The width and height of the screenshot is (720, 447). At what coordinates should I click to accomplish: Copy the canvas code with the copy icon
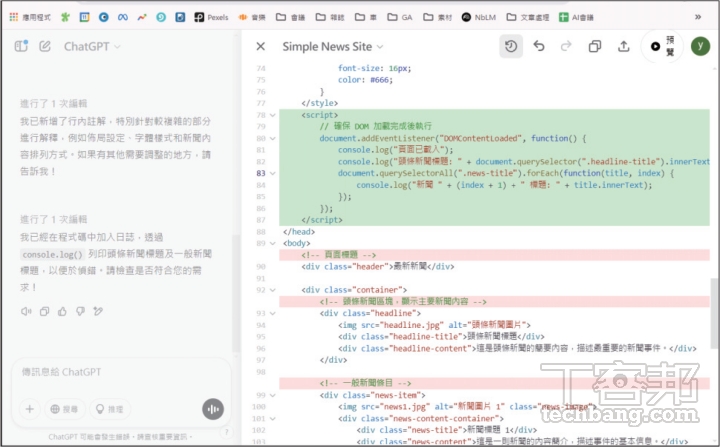point(595,46)
